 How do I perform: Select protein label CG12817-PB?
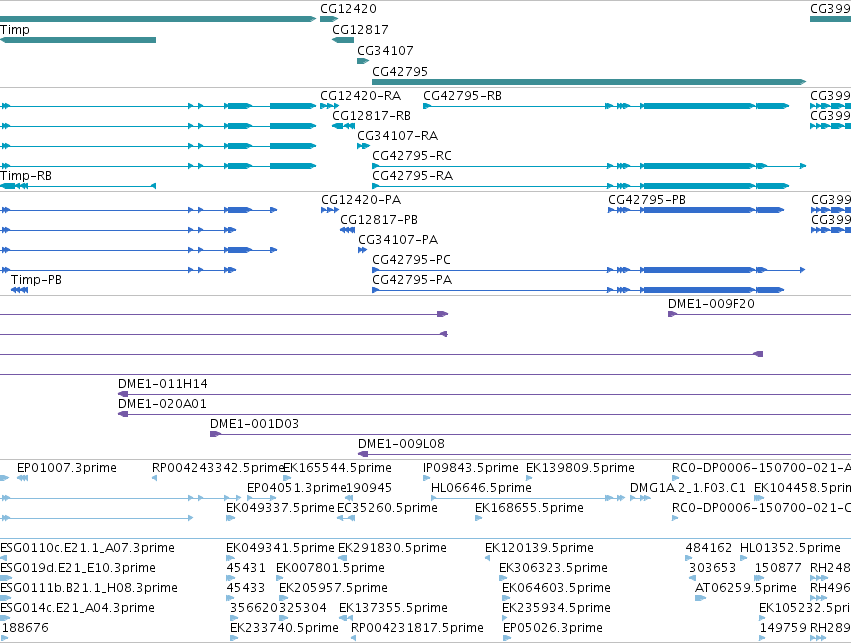pyautogui.click(x=379, y=220)
